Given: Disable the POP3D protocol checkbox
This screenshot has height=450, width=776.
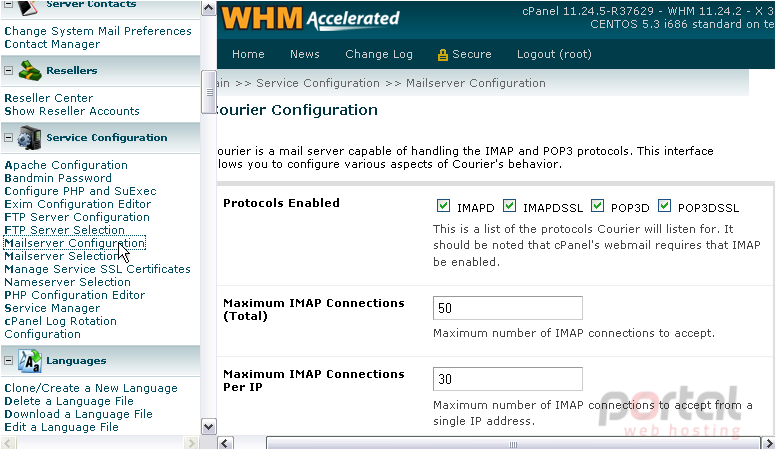Looking at the screenshot, I should coord(597,205).
